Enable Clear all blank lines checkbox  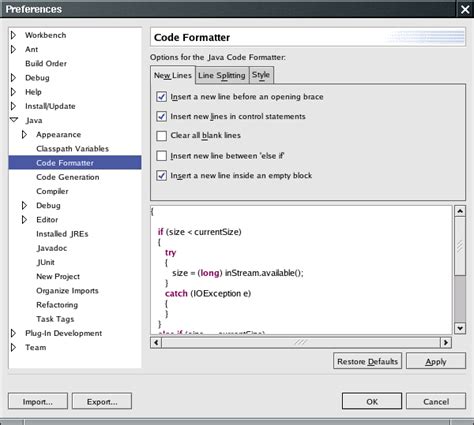pos(162,136)
